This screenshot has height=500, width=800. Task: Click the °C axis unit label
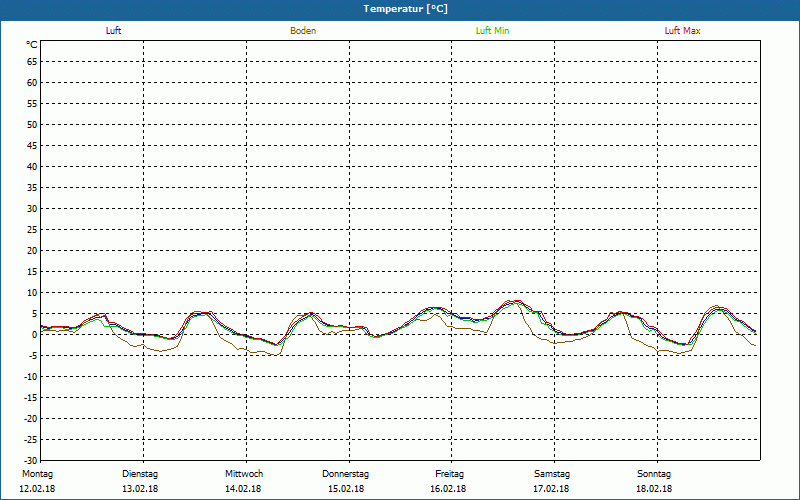click(x=32, y=45)
